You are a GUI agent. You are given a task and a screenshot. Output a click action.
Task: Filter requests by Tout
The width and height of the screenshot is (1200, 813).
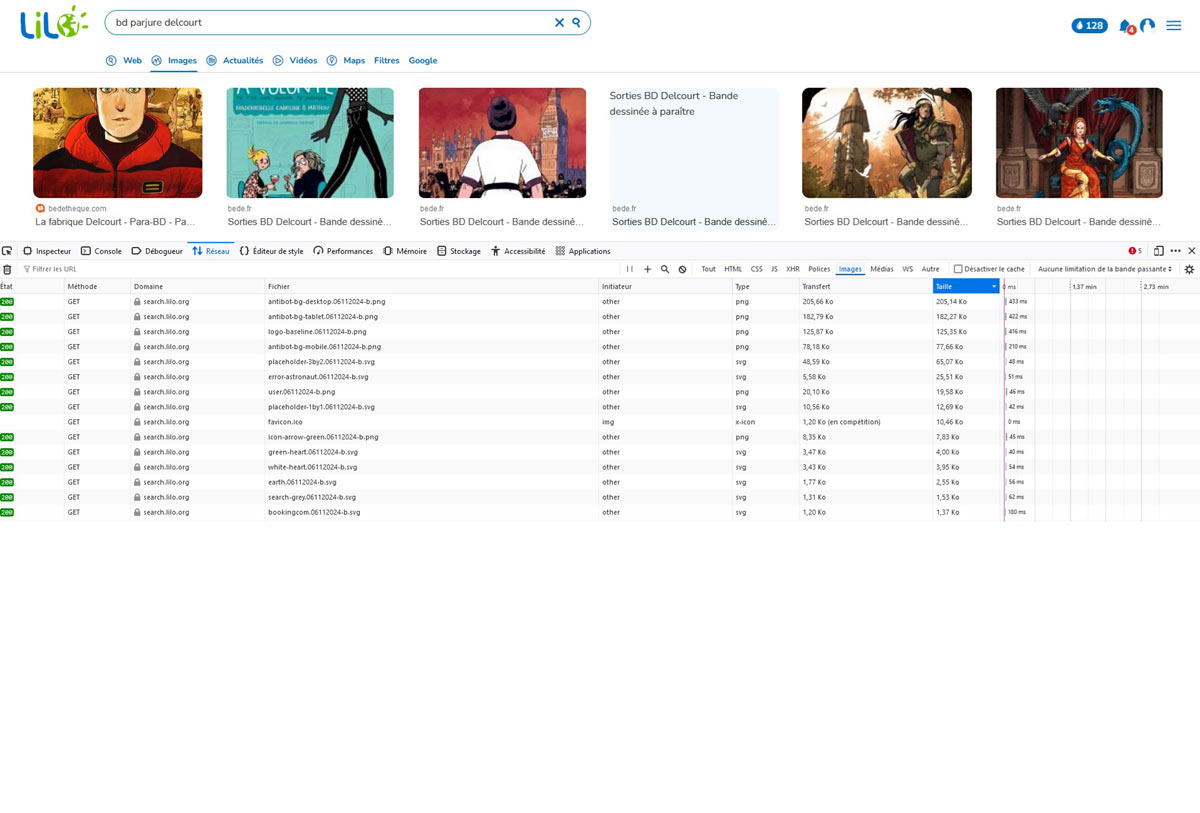click(708, 269)
